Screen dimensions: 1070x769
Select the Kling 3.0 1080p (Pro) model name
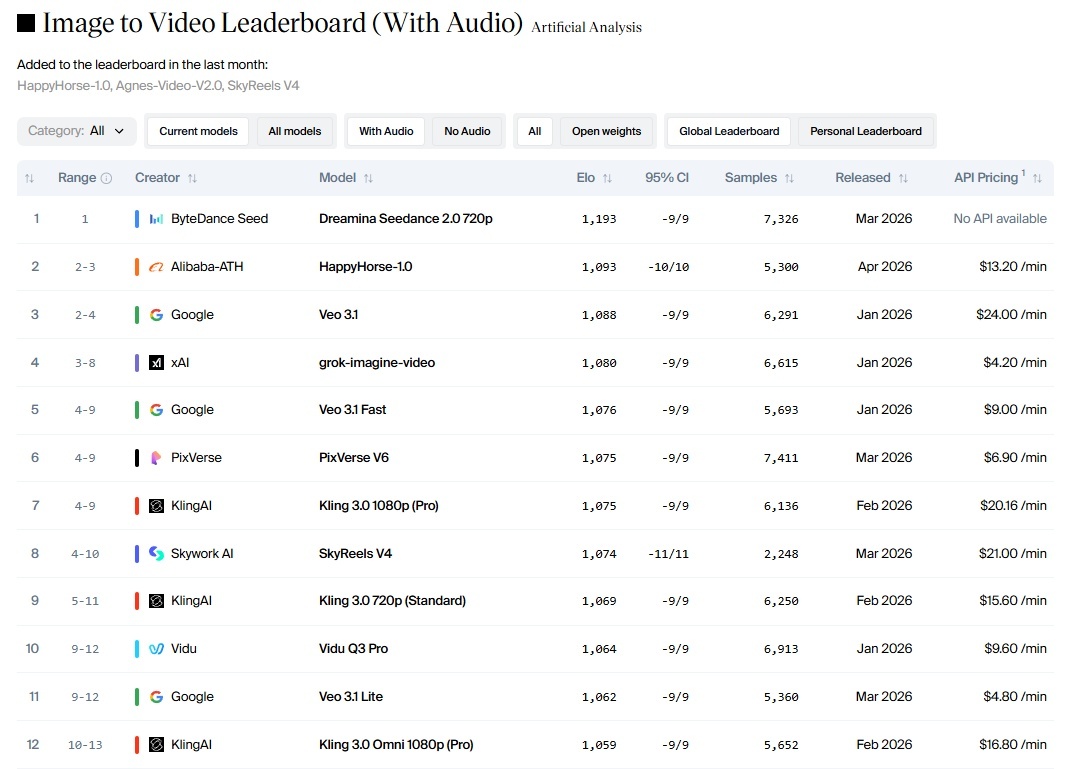pyautogui.click(x=379, y=506)
